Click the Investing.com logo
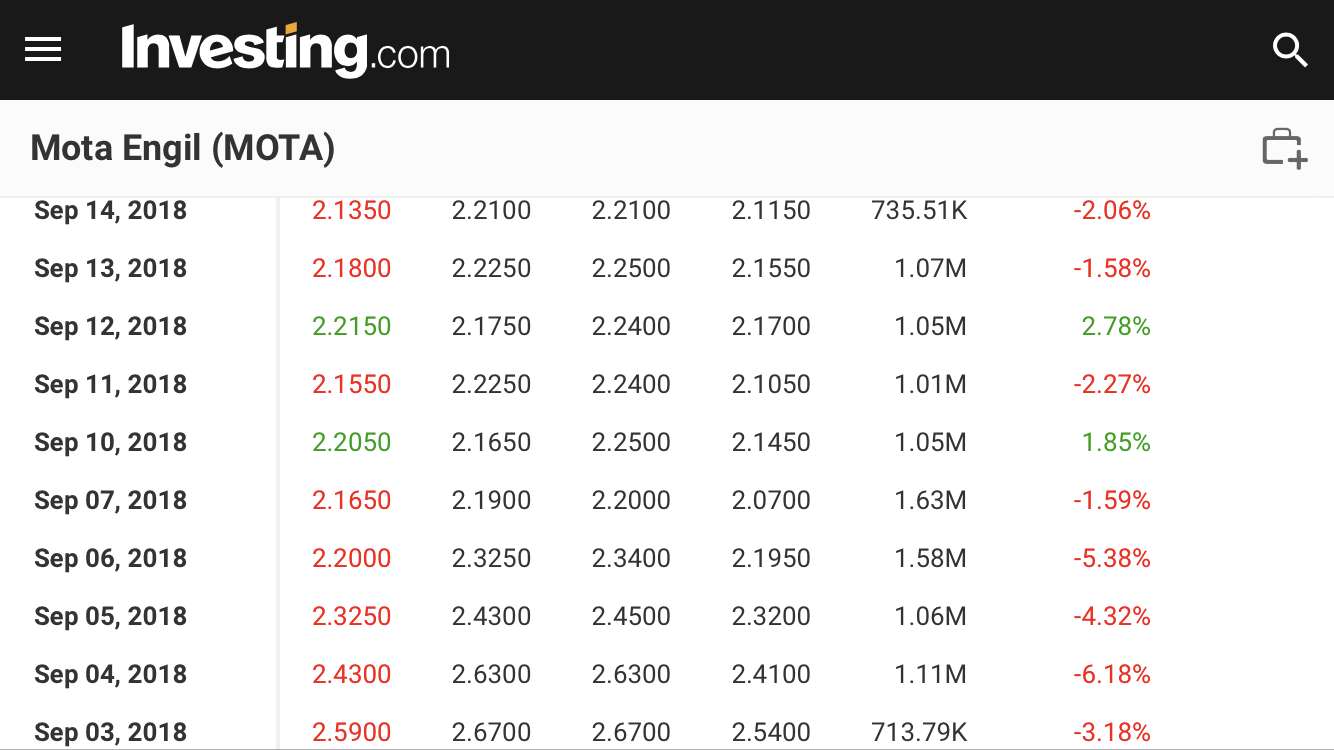The image size is (1334, 750). (285, 50)
